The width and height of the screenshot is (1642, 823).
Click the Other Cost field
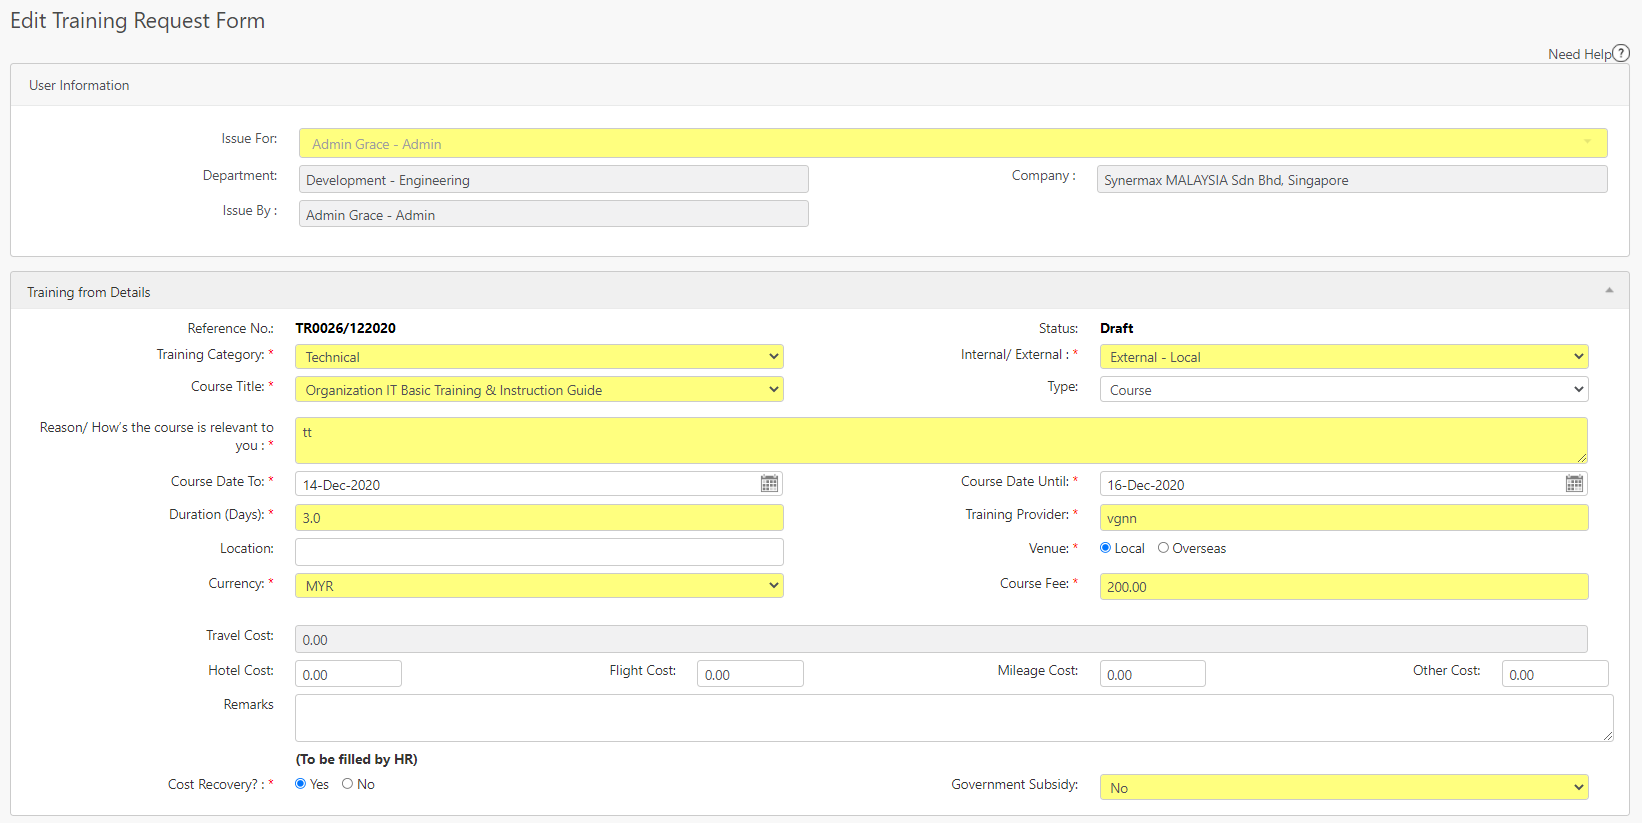tap(1555, 674)
